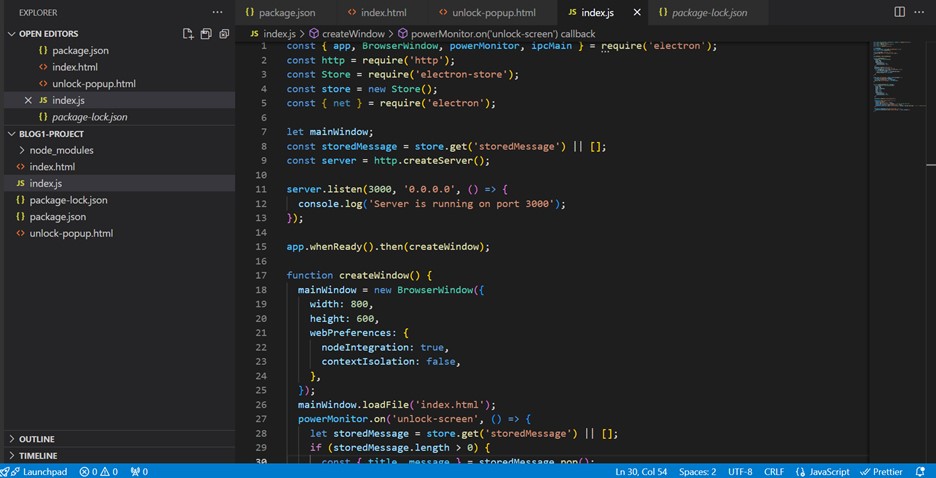936x478 pixels.
Task: Click the Save All icon in Open Editors
Action: [x=206, y=34]
